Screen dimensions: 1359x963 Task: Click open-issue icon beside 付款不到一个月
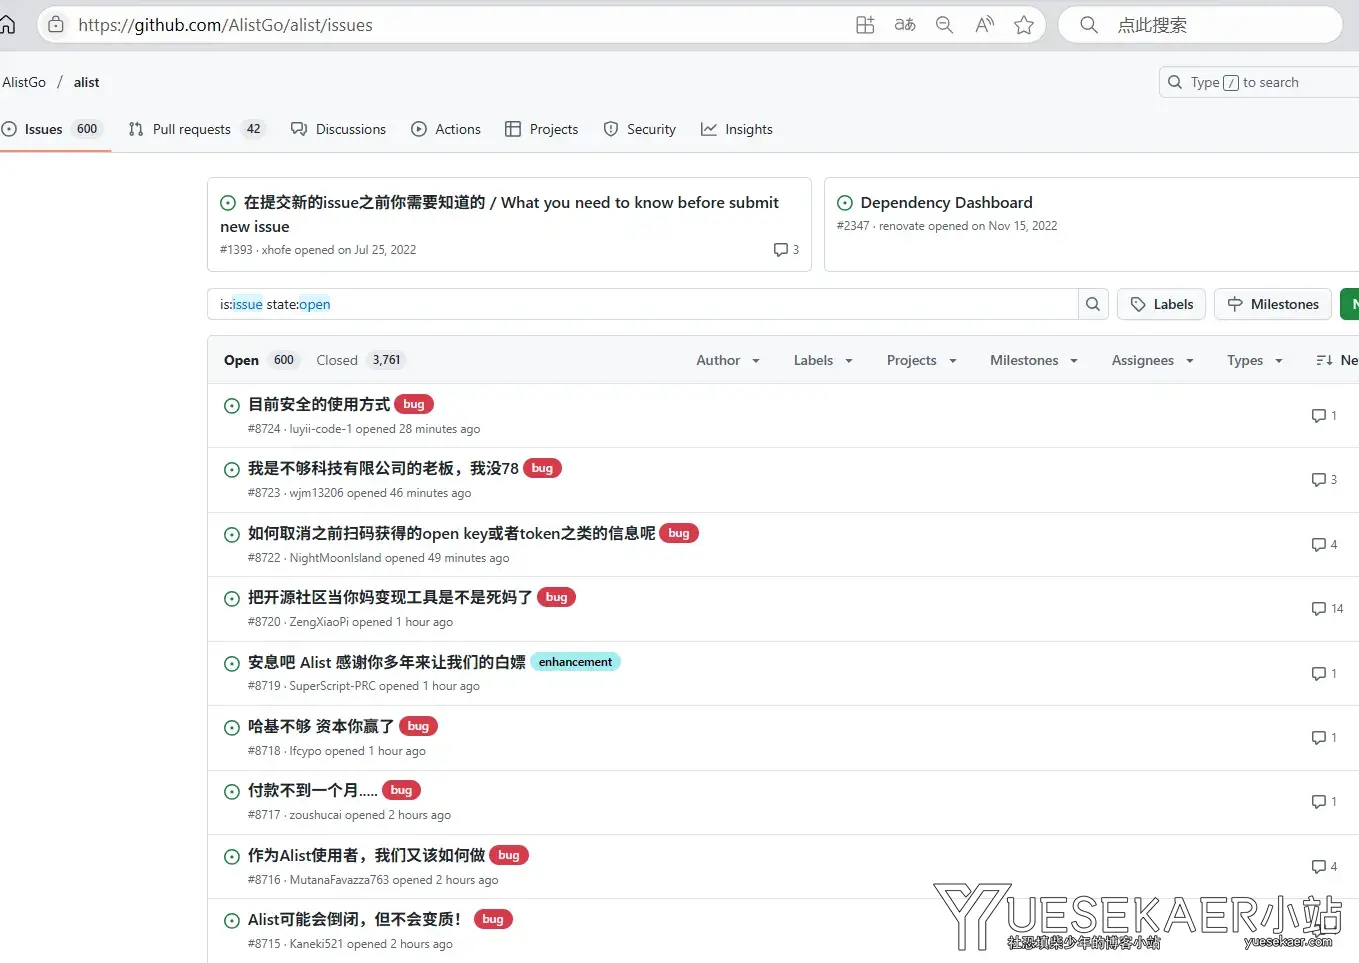pyautogui.click(x=232, y=792)
